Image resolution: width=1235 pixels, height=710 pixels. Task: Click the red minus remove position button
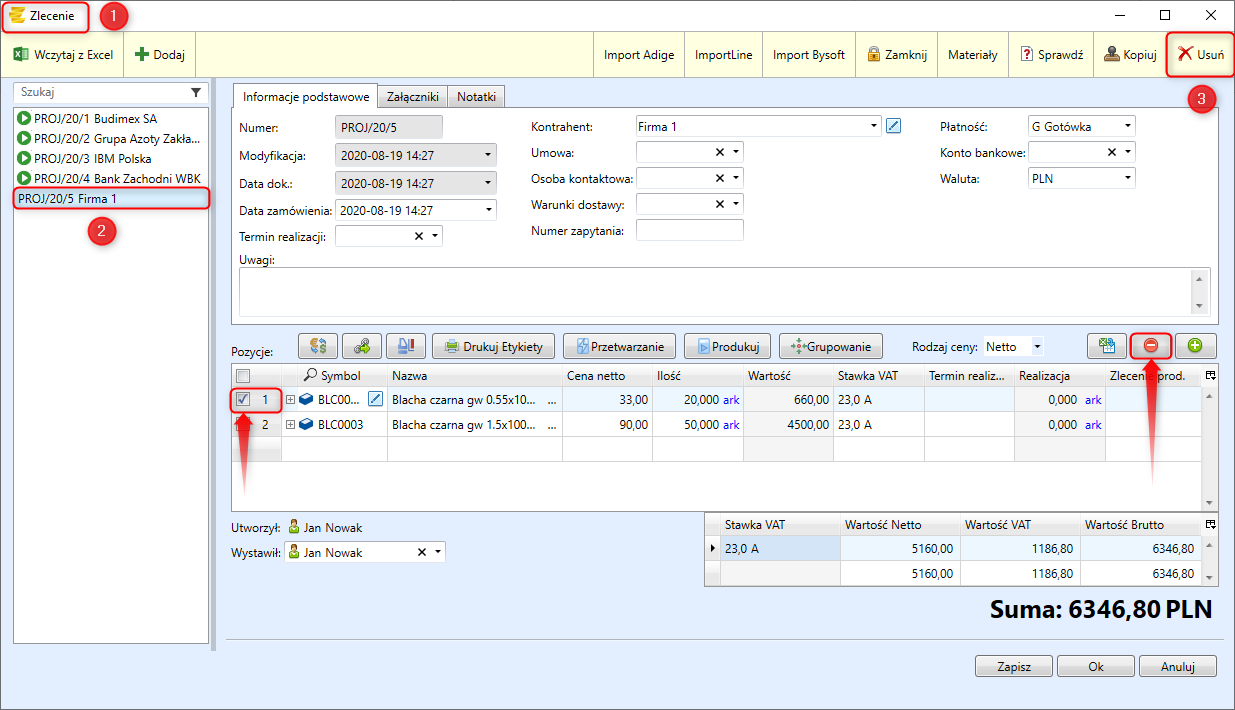(1150, 346)
